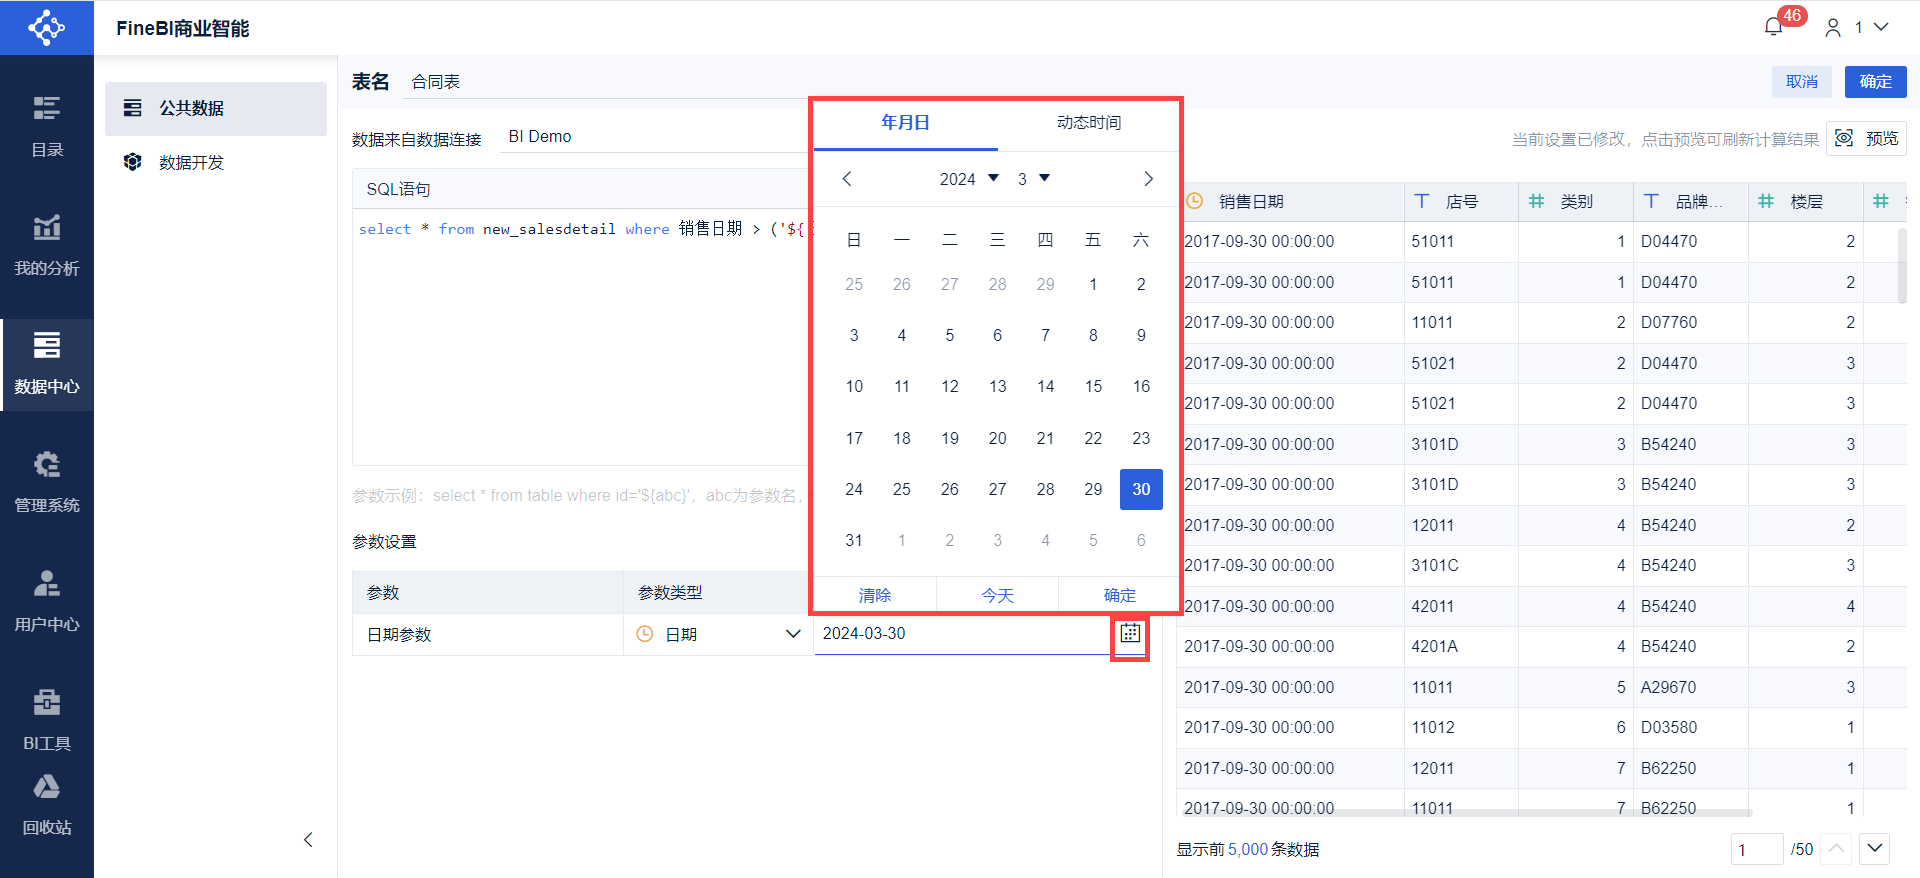
Task: Click 清除 to clear the date
Action: pos(874,595)
